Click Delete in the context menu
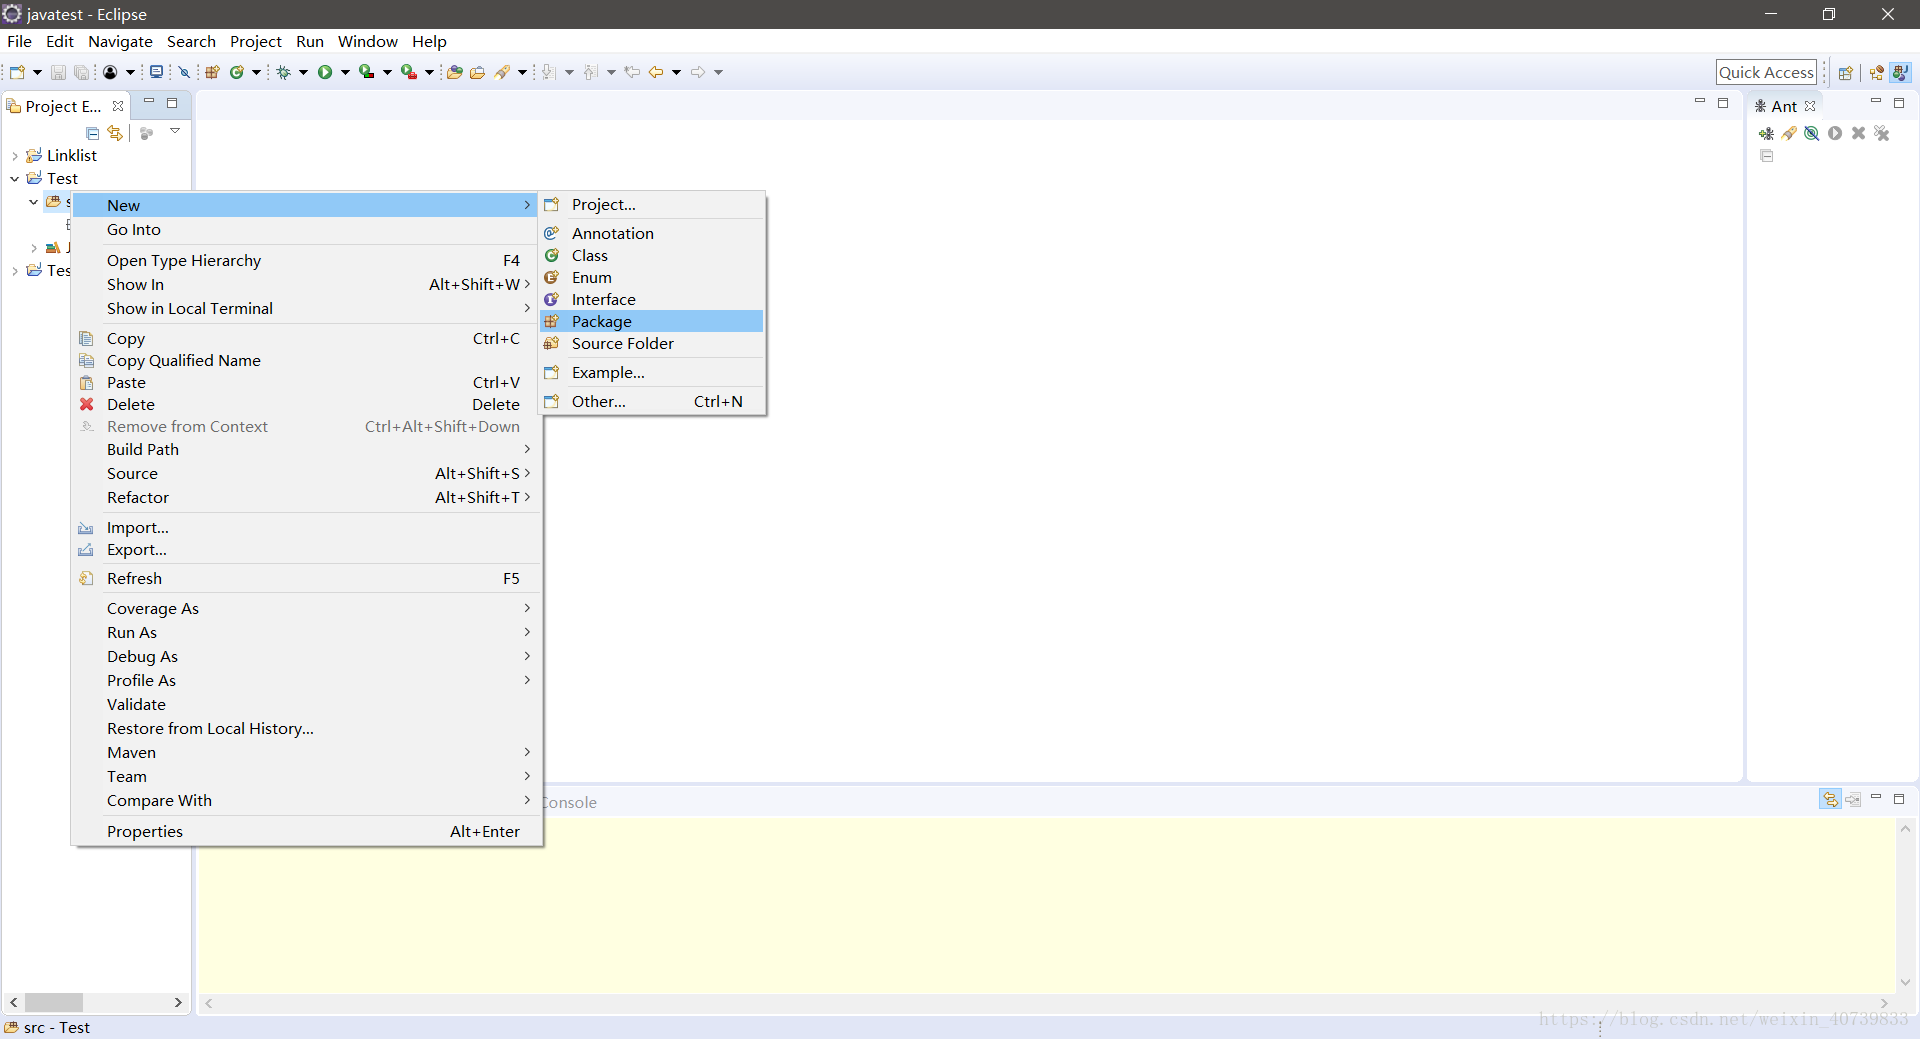The height and width of the screenshot is (1039, 1920). click(x=307, y=404)
